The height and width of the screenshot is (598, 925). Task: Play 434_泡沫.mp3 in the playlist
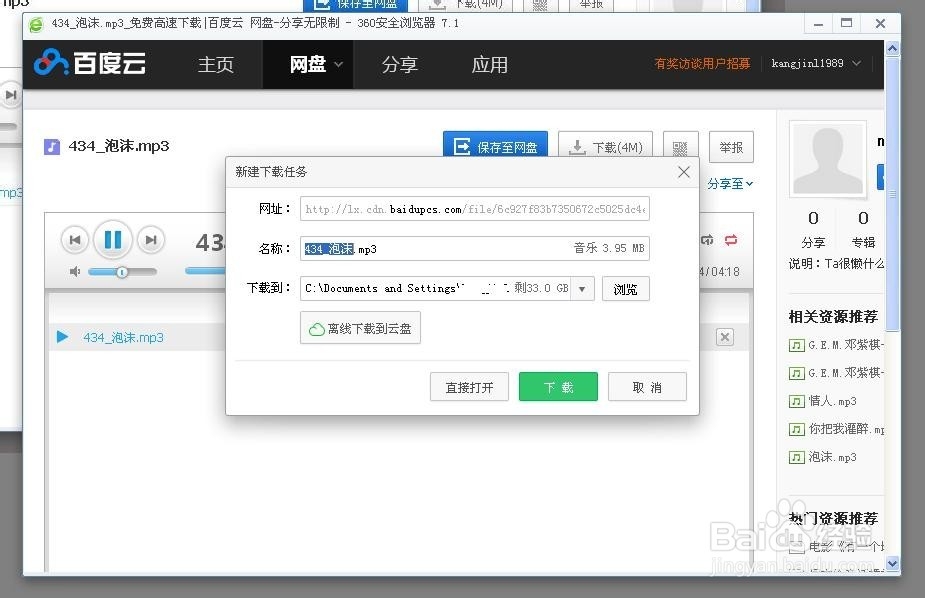63,337
